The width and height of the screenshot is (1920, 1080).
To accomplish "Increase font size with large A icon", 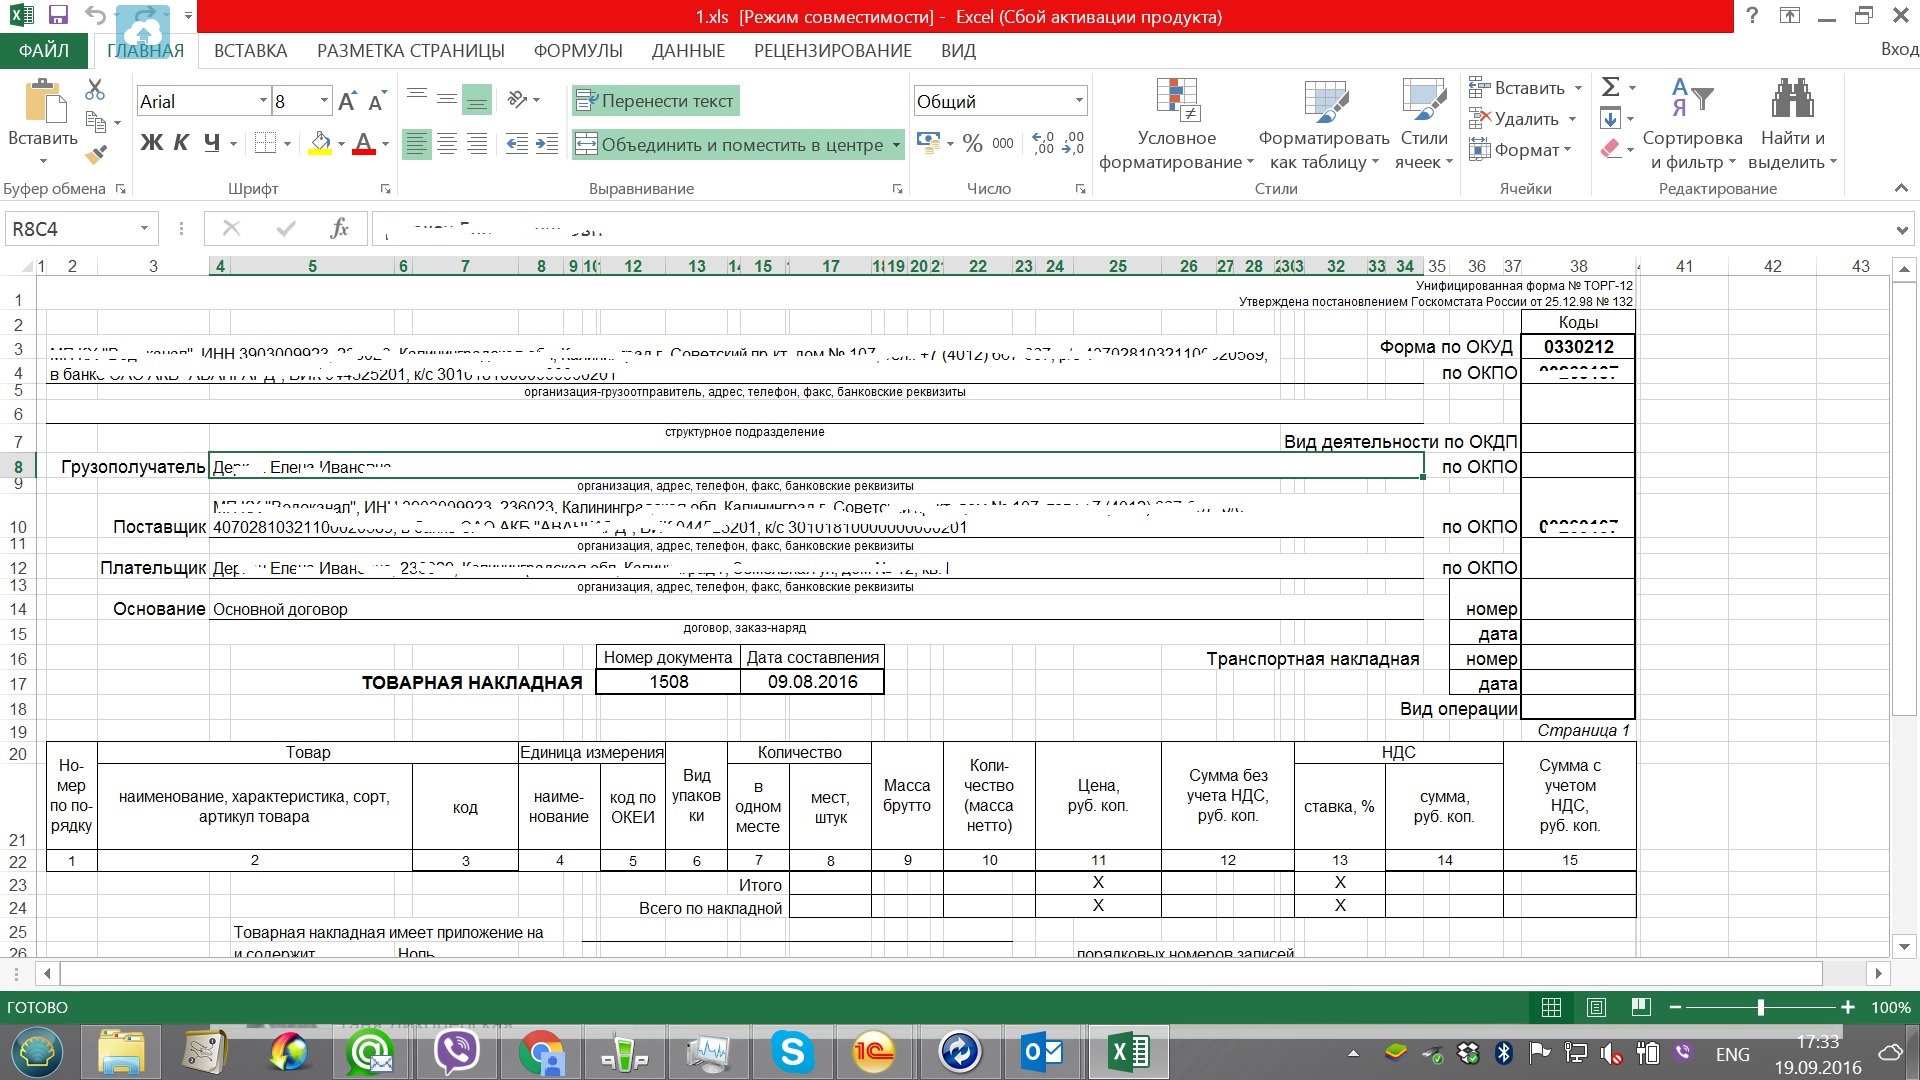I will [x=346, y=101].
